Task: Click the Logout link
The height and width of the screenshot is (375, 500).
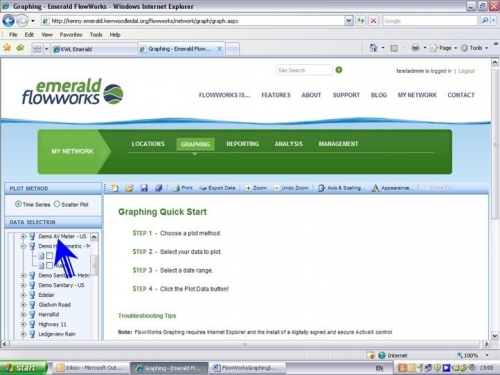Action: coord(466,71)
